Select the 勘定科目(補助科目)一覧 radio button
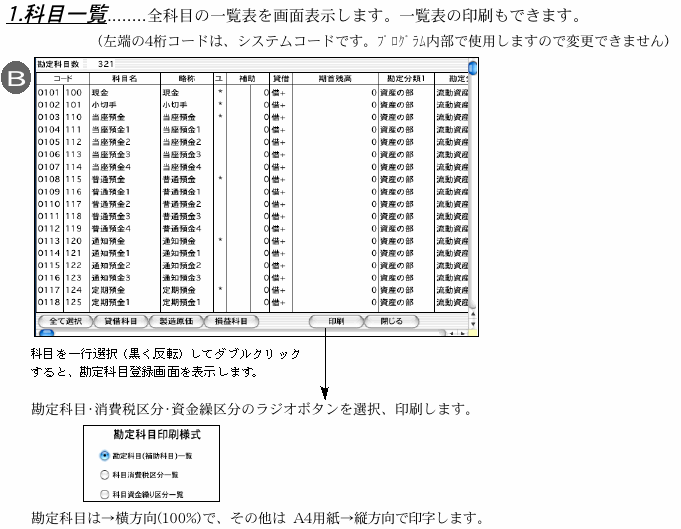 coord(104,455)
